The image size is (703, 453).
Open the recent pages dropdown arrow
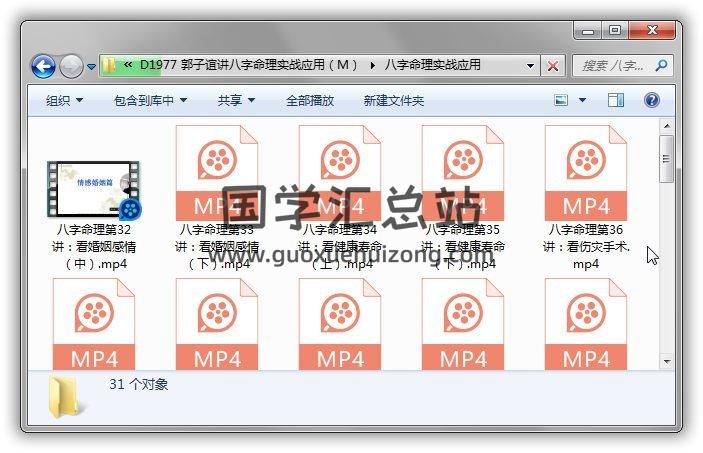coord(91,67)
